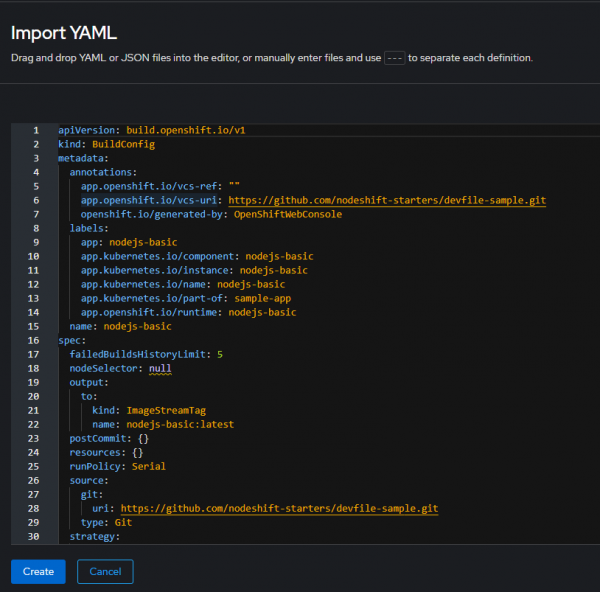Click the Create button
Screen dimensions: 600x592
(38, 571)
